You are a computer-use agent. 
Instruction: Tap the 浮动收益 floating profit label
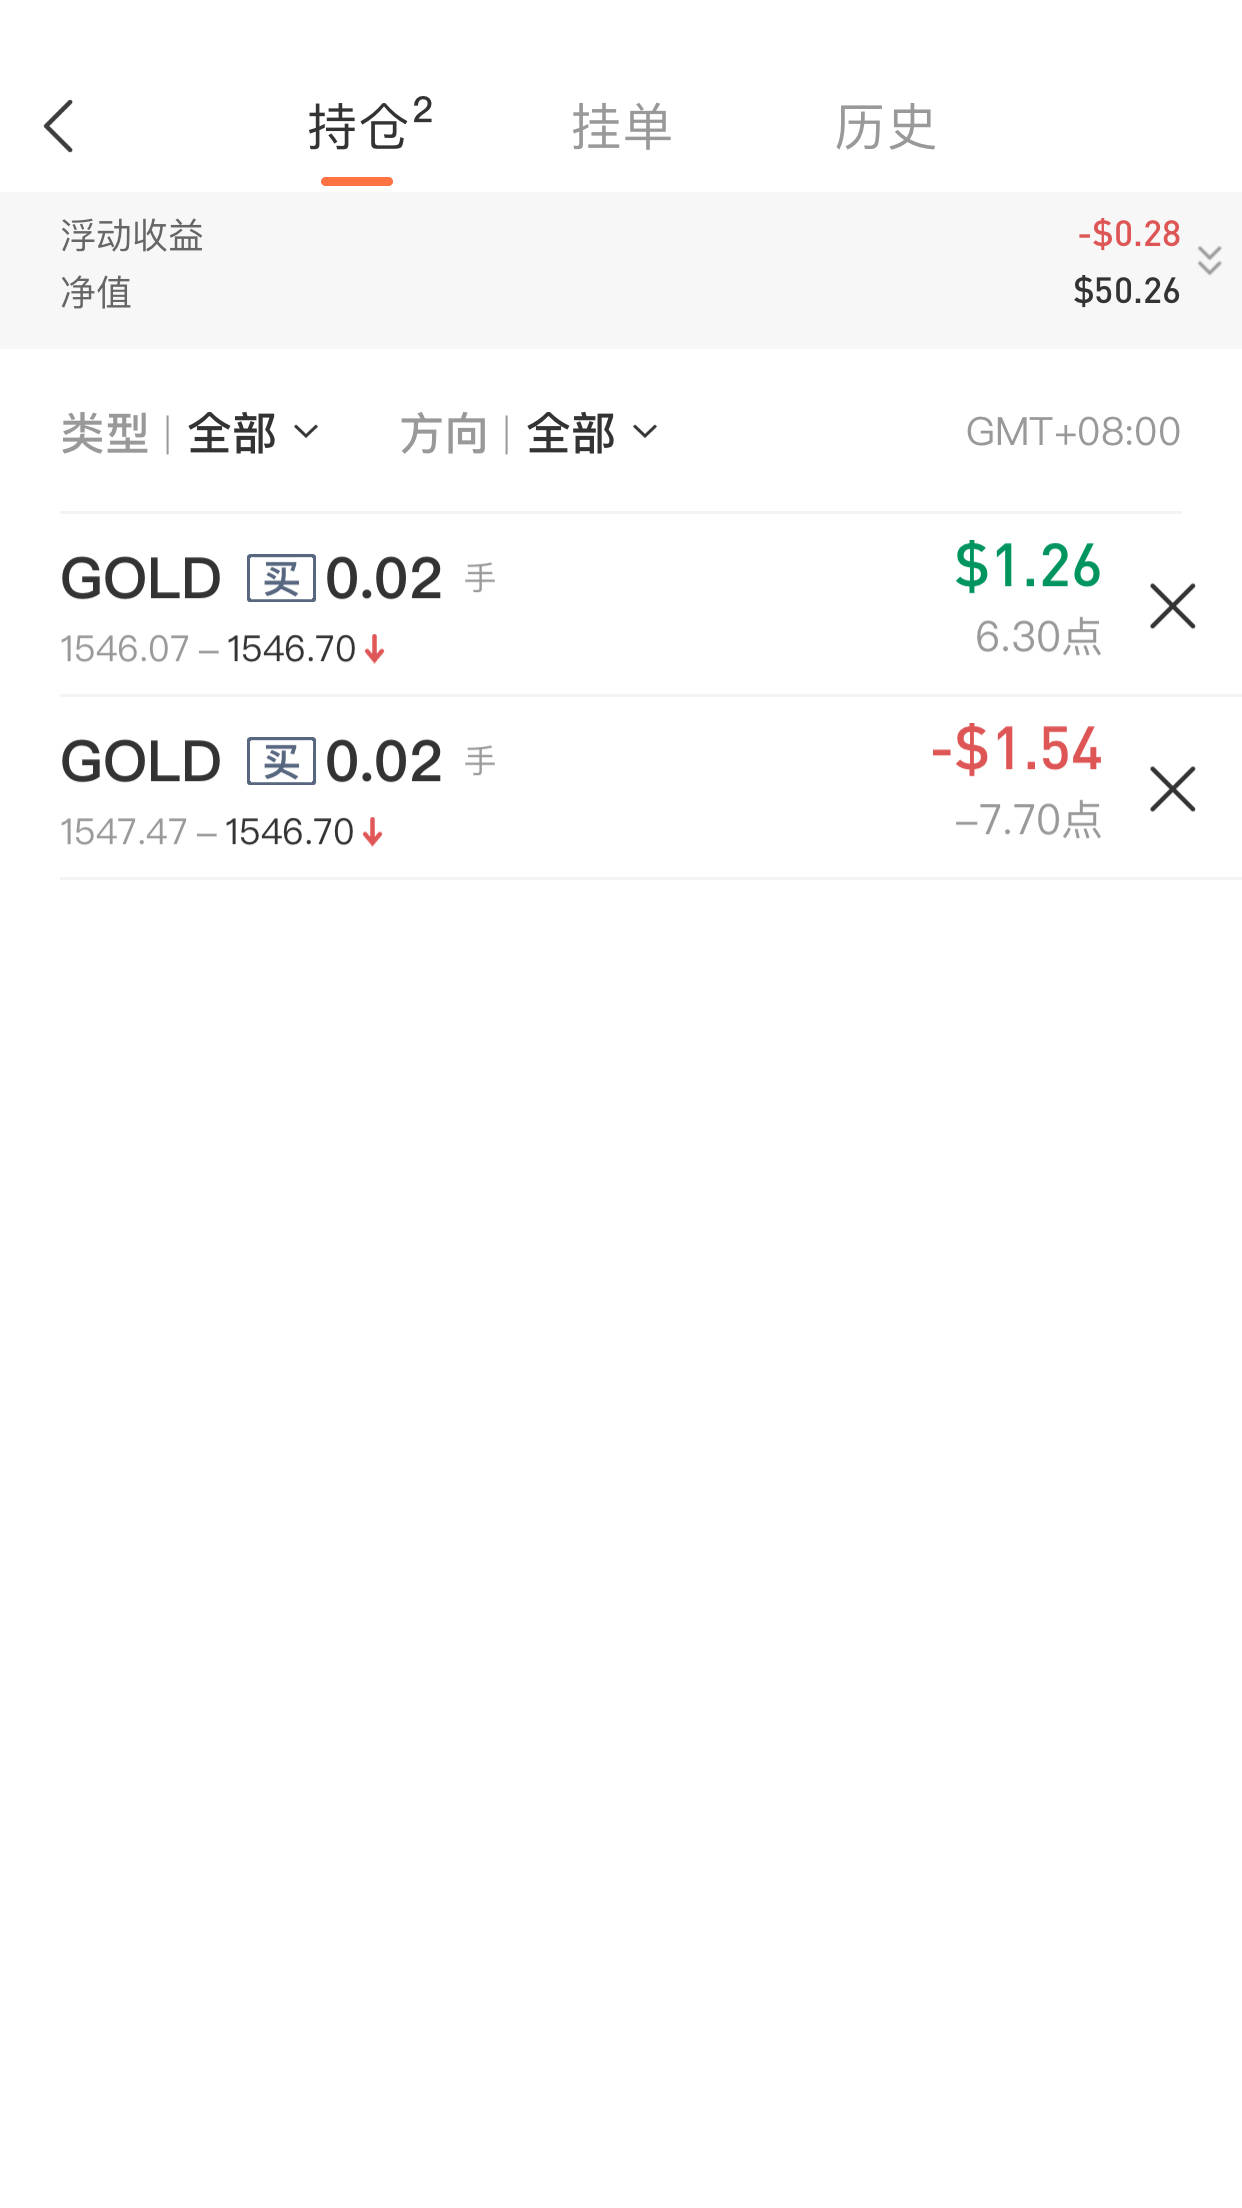132,236
